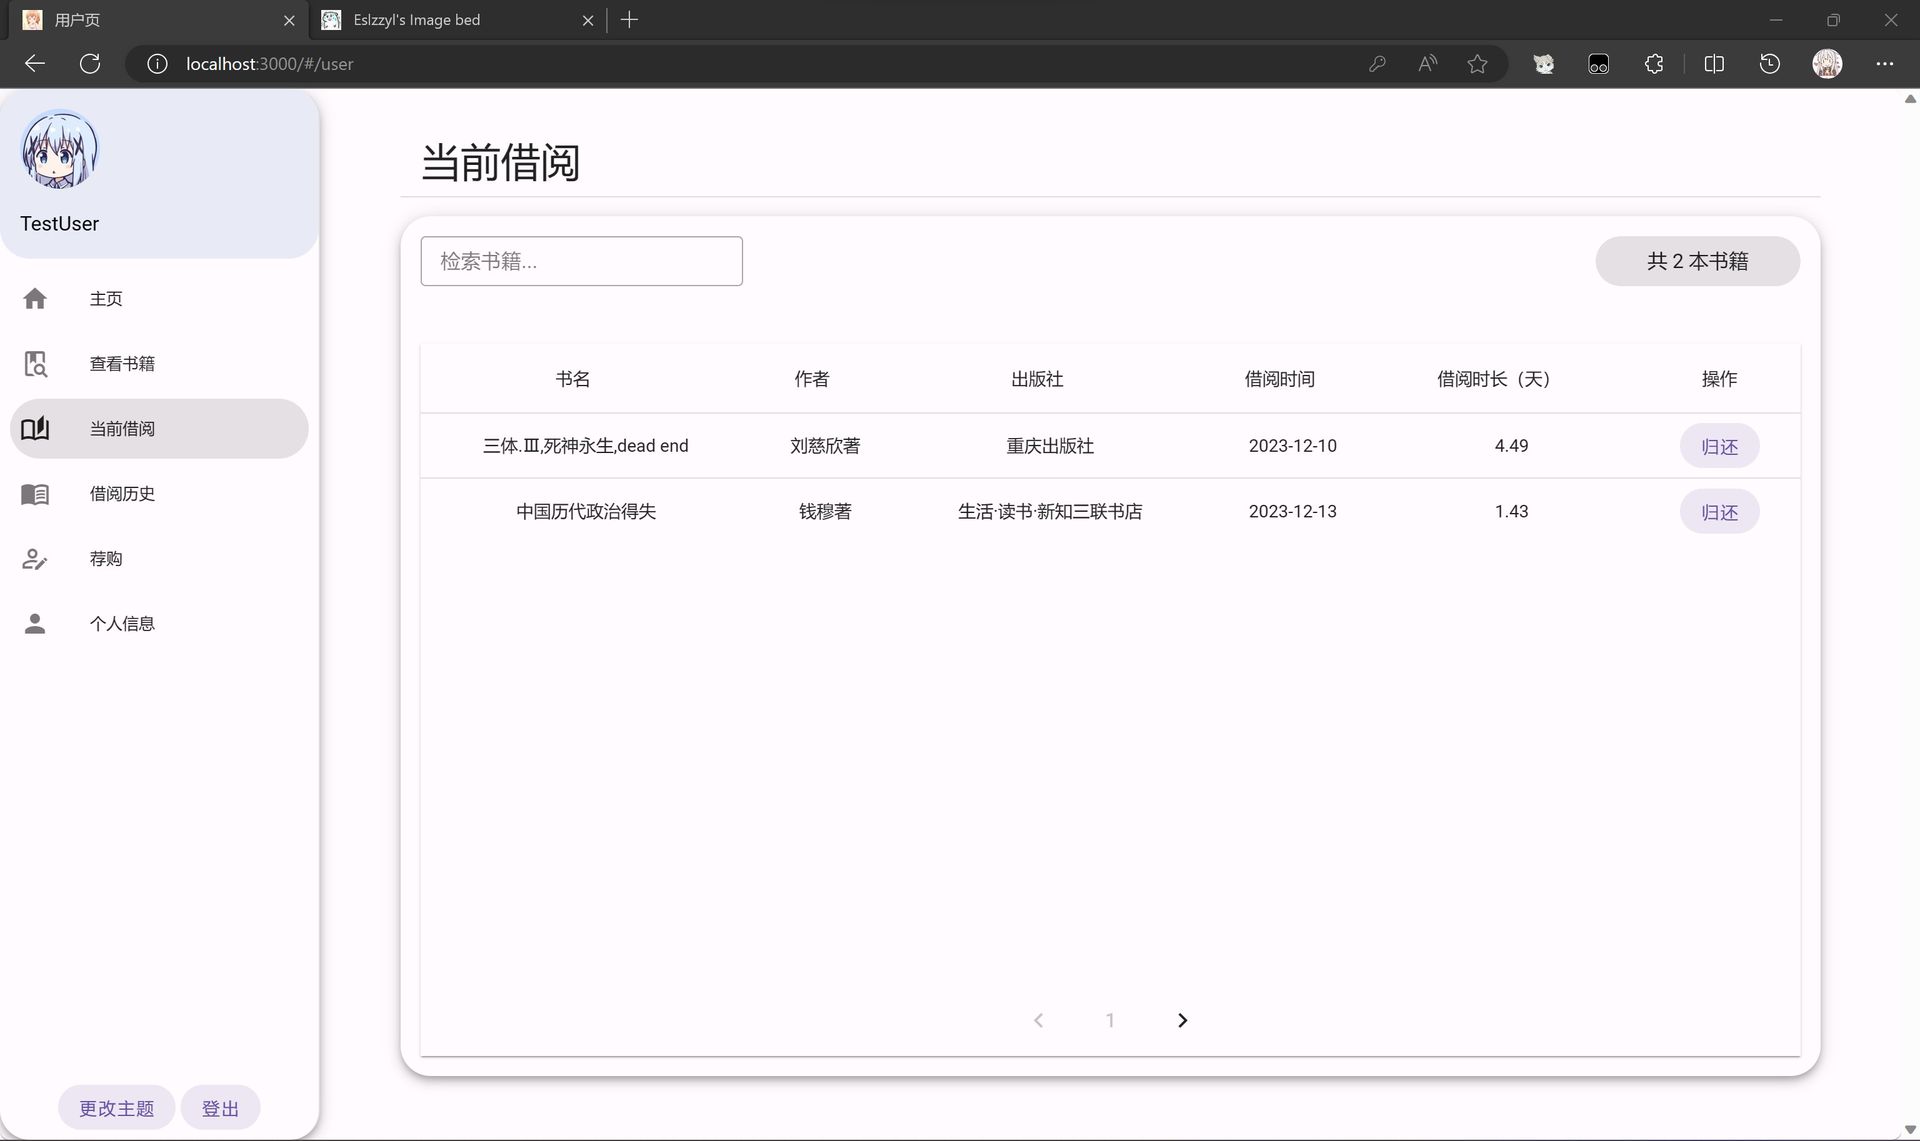Click the 借阅时长（天）column header
The height and width of the screenshot is (1141, 1920).
tap(1493, 379)
